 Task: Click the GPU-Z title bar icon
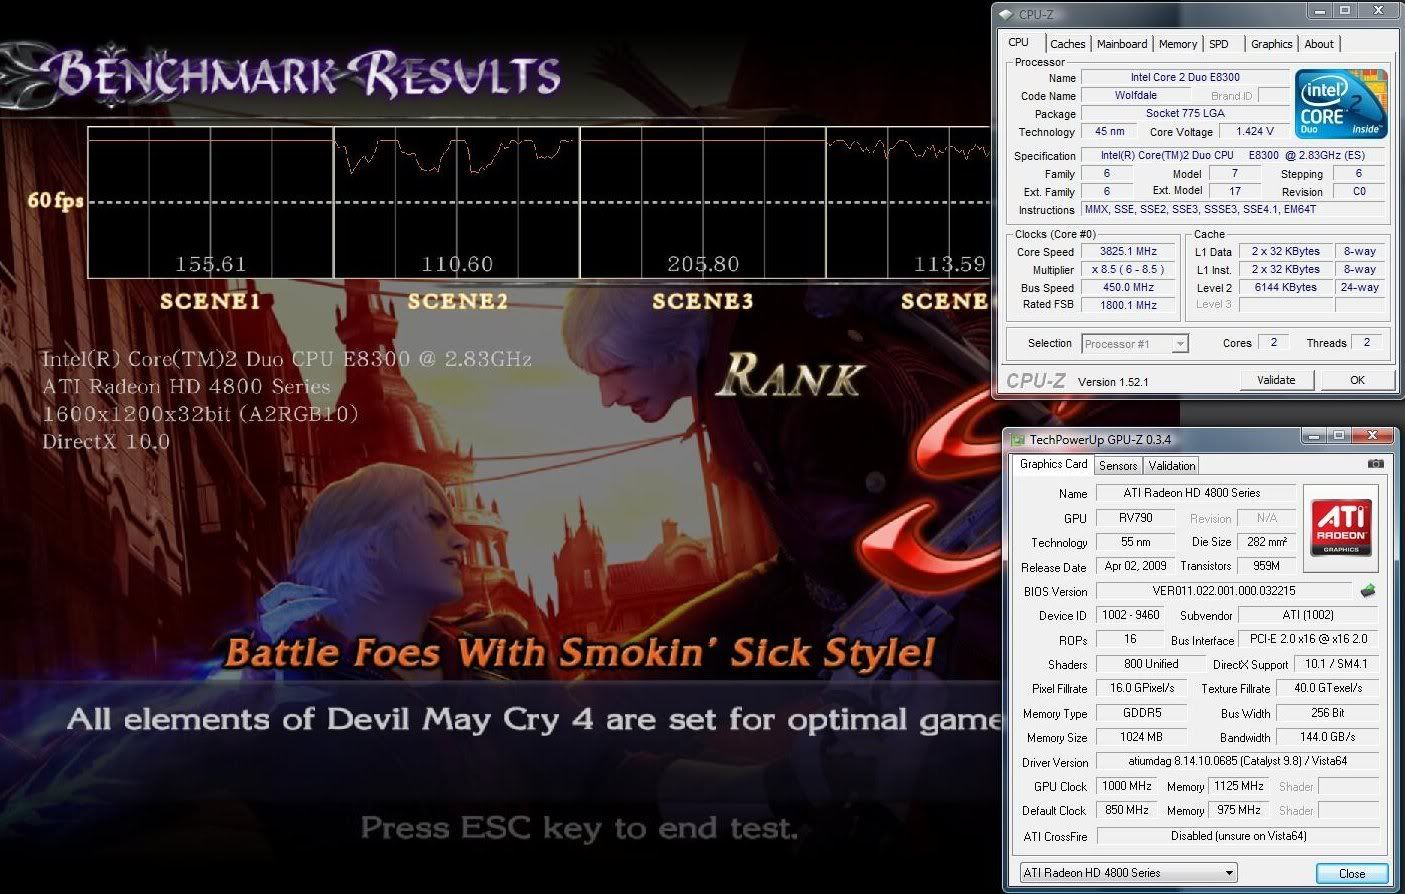click(x=1018, y=439)
